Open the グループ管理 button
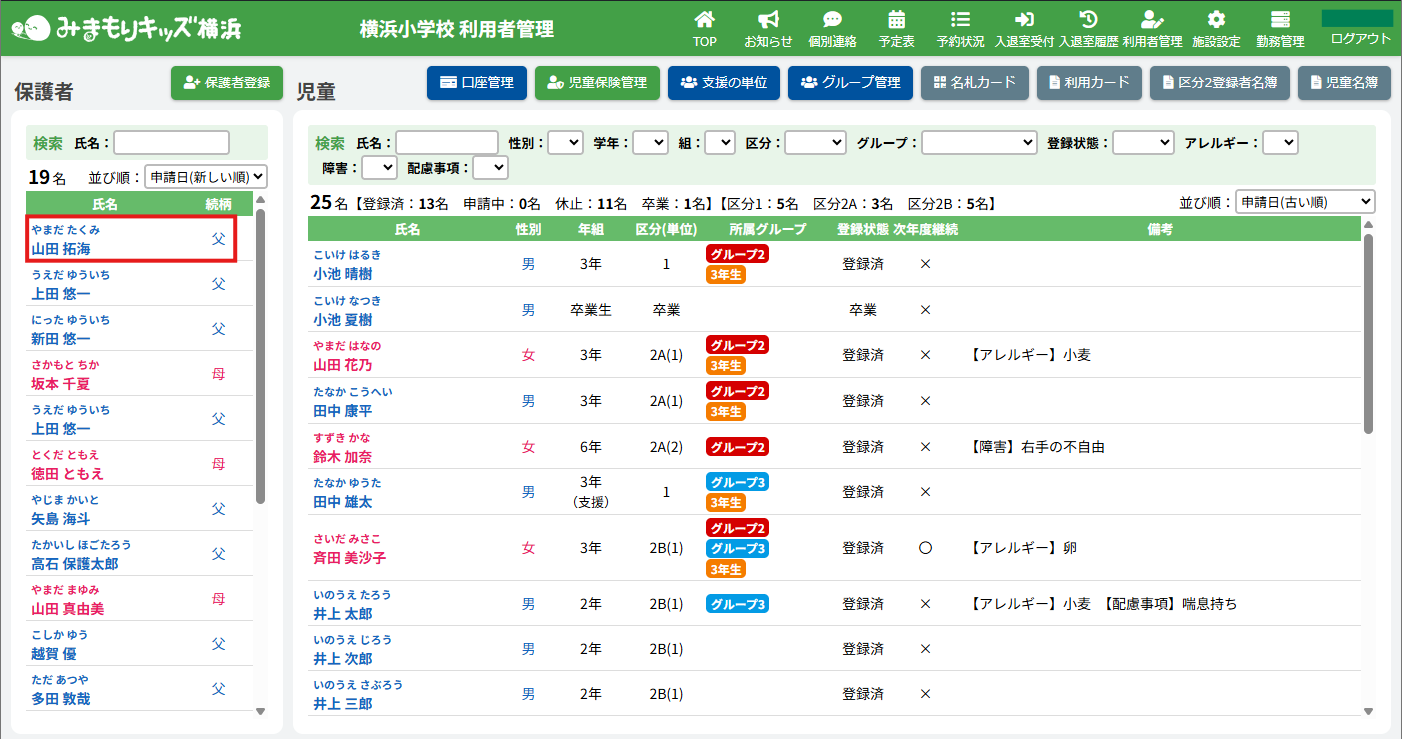This screenshot has width=1402, height=739. [850, 83]
